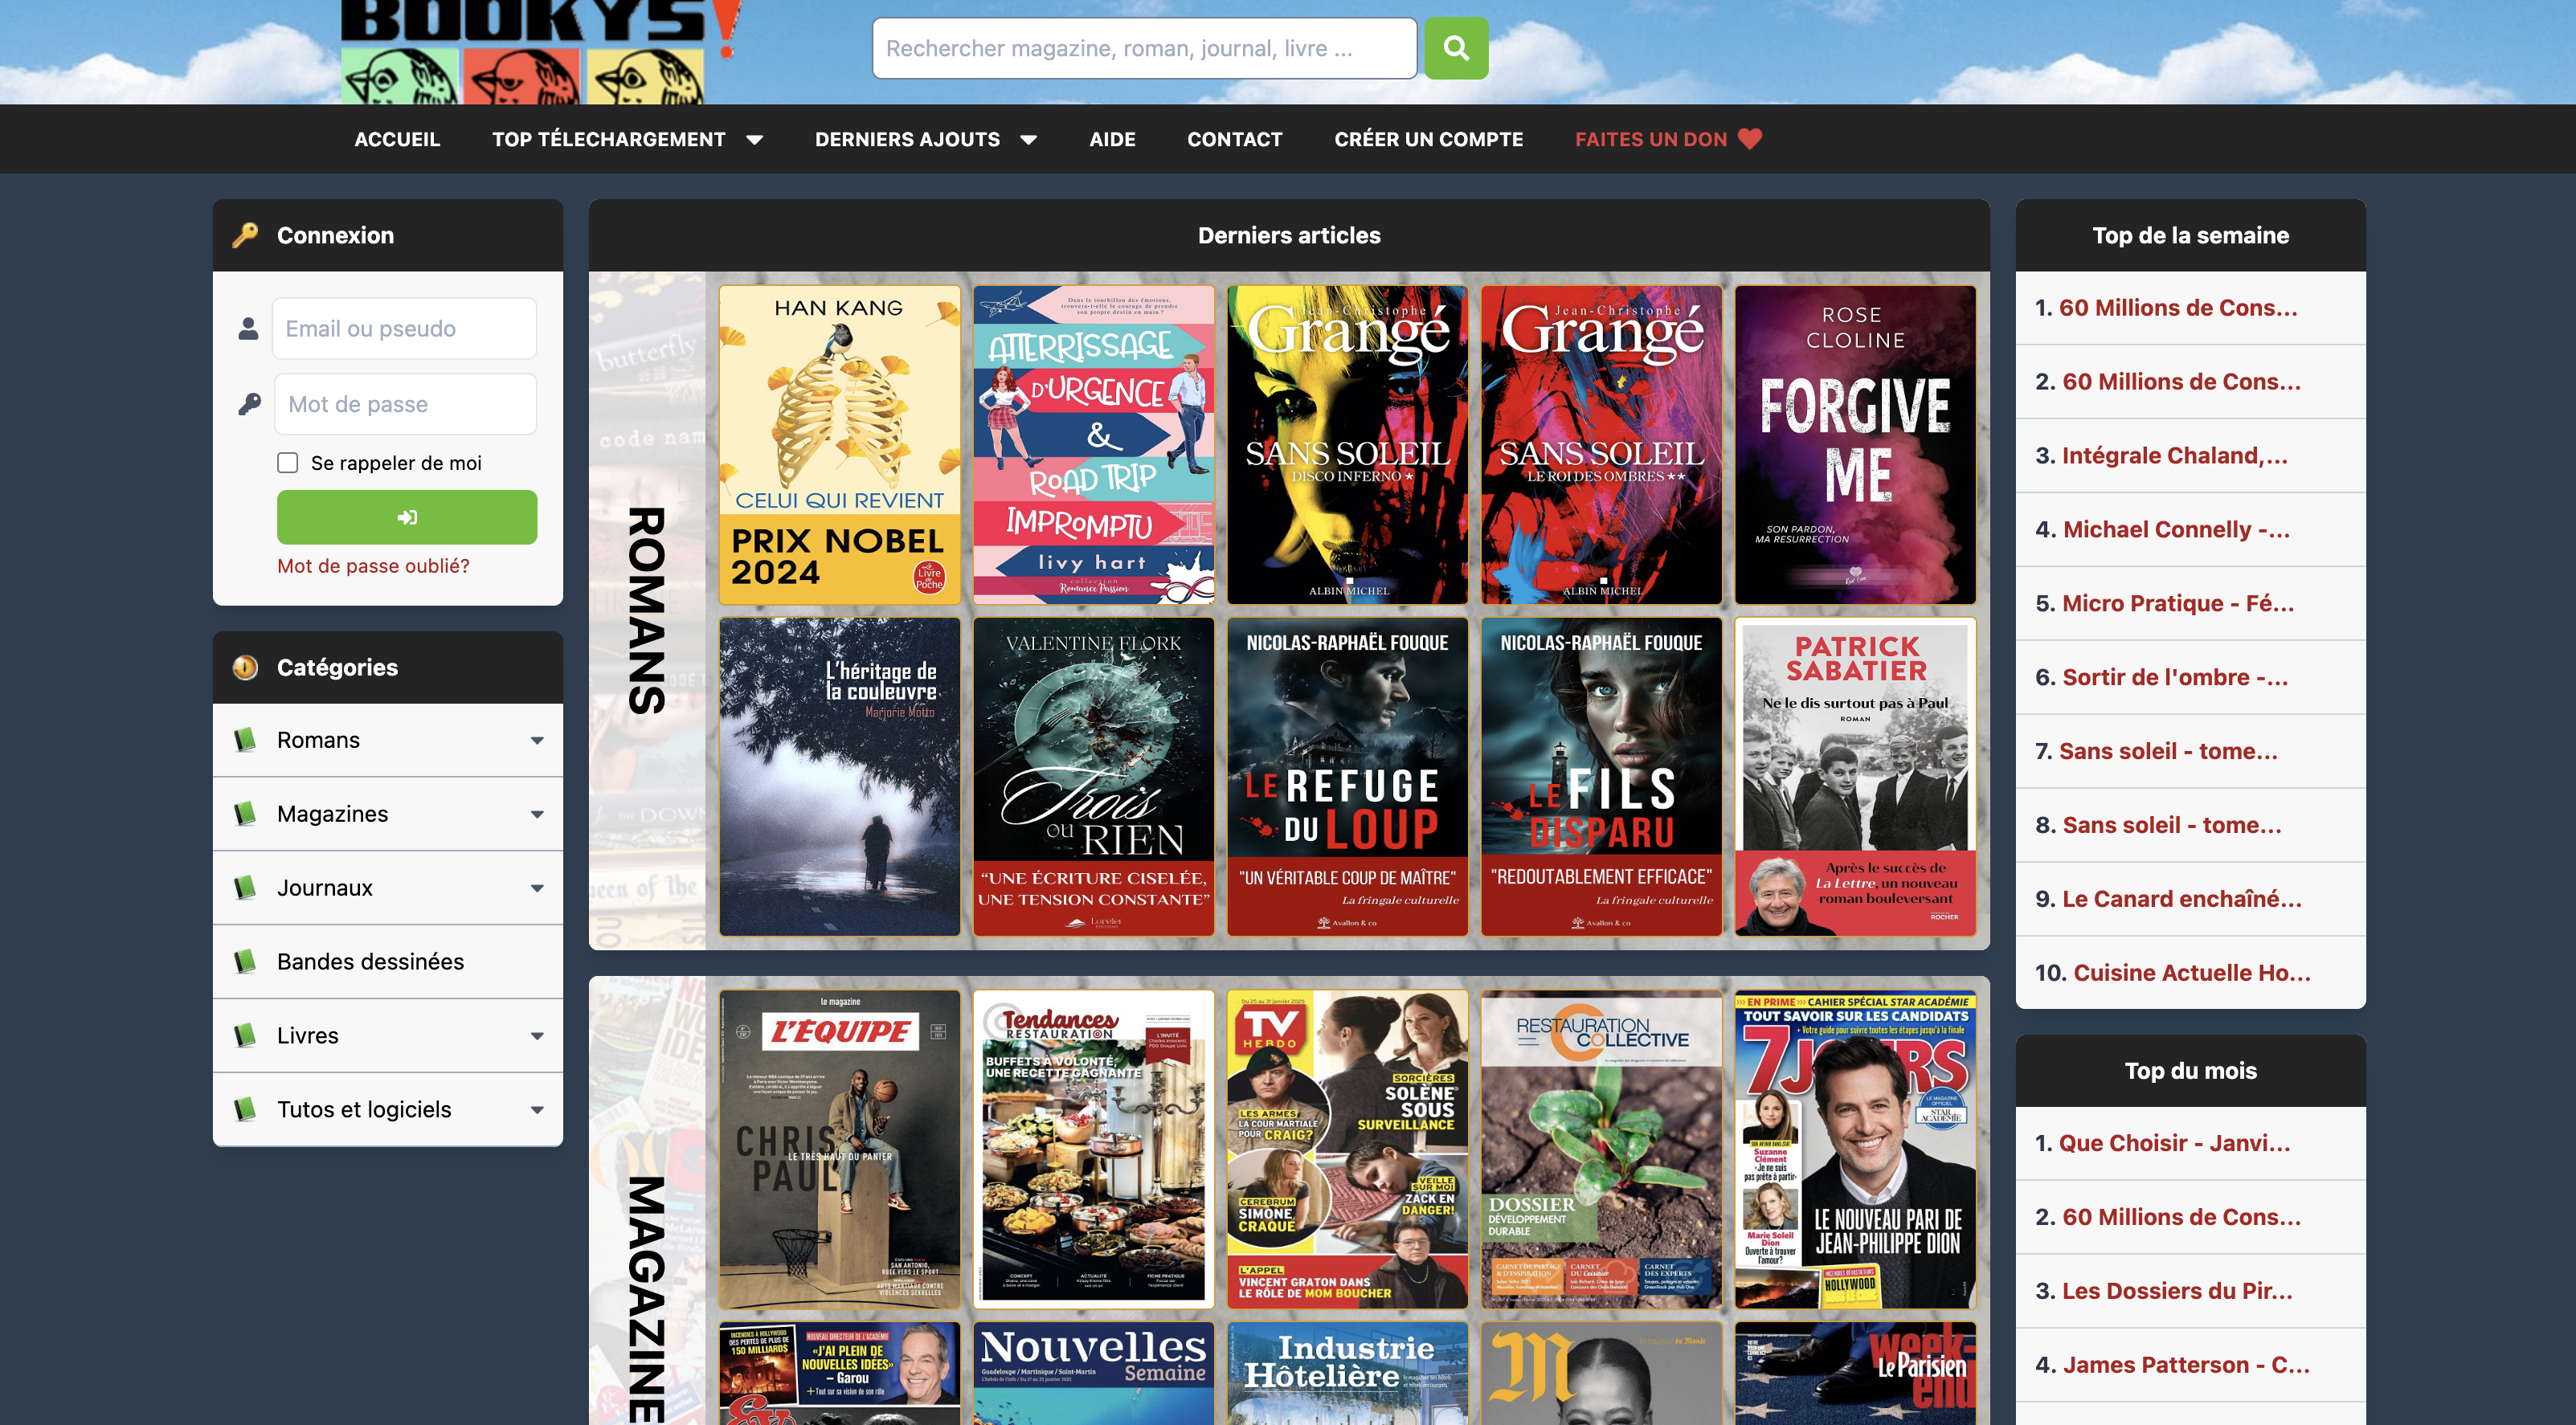Open Les Dossiers du Pir... link
The image size is (2576, 1425).
[2177, 1292]
